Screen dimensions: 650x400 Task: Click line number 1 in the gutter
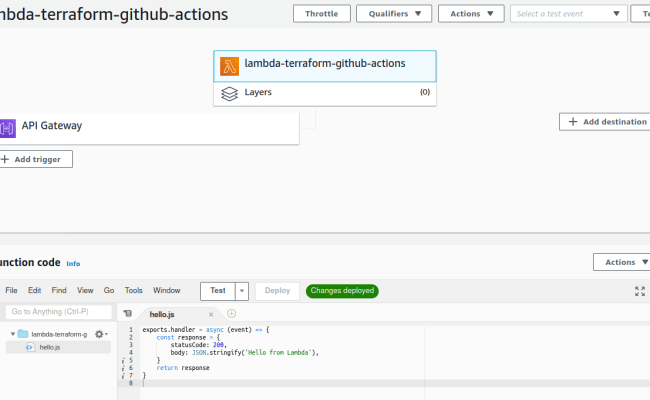pos(131,330)
